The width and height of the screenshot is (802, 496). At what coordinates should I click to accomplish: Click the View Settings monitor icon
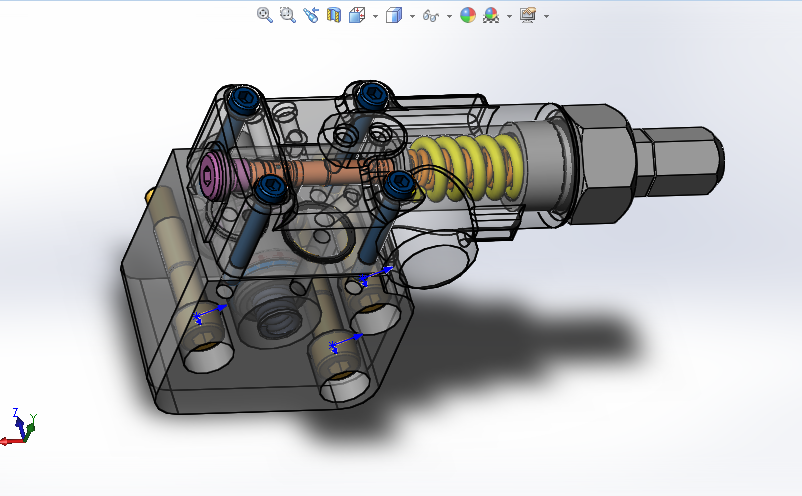[x=528, y=15]
